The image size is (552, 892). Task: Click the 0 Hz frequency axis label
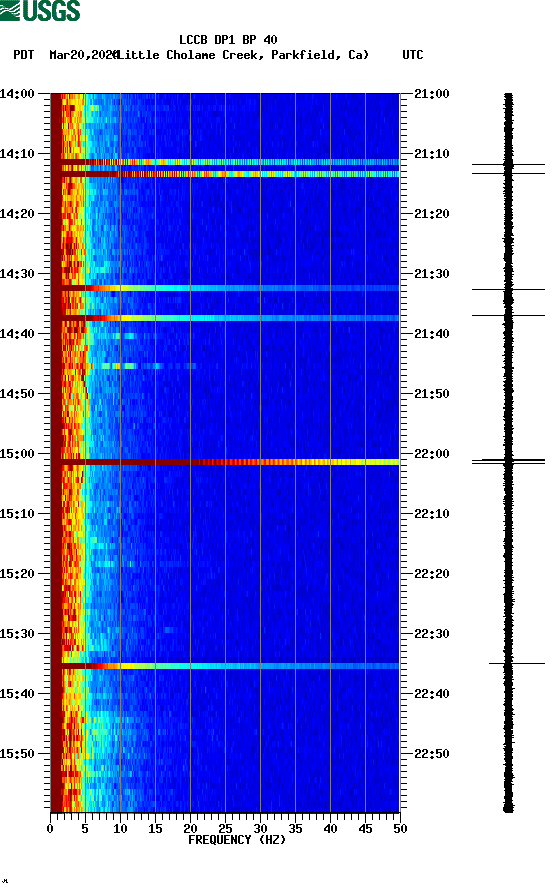pos(50,829)
